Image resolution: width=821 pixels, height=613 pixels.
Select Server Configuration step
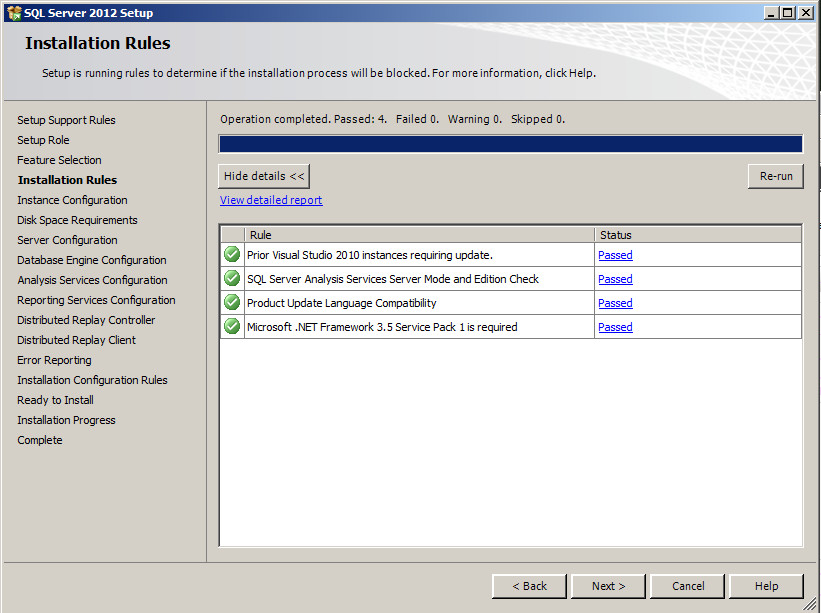pos(67,240)
